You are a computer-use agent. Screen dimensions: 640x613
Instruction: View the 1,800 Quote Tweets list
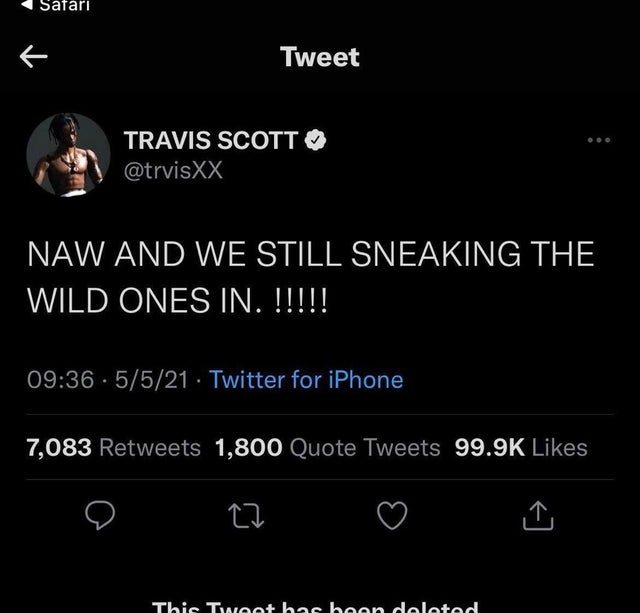pos(328,448)
